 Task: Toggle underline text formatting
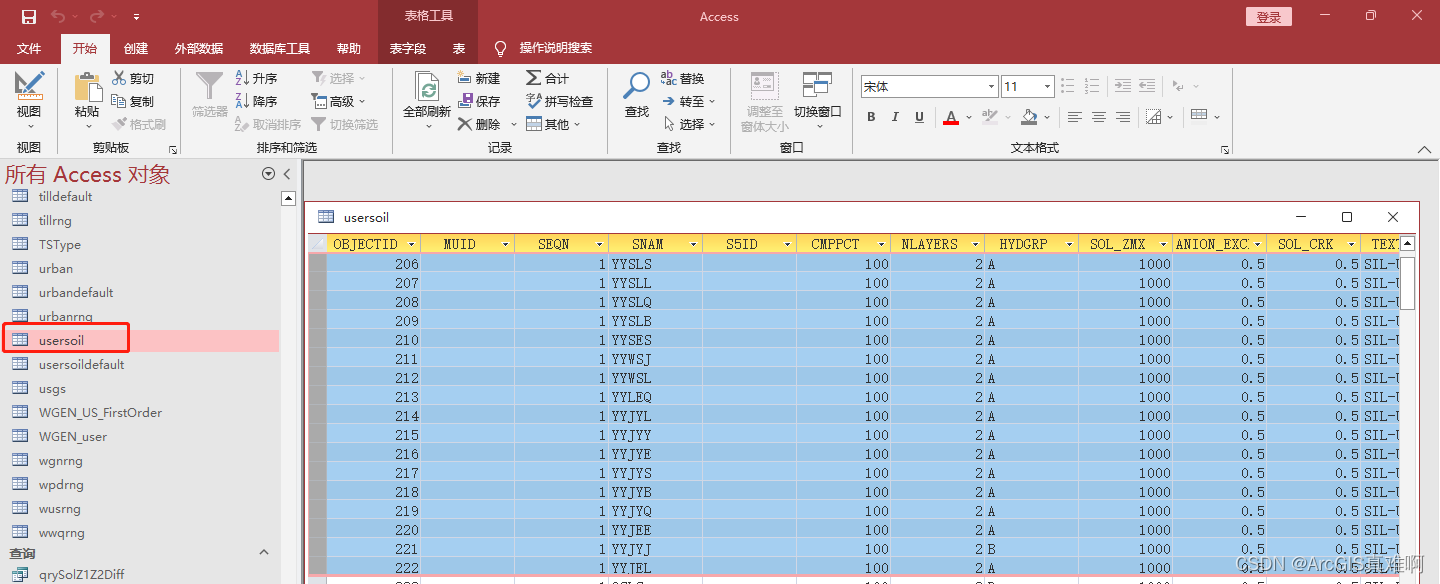919,117
